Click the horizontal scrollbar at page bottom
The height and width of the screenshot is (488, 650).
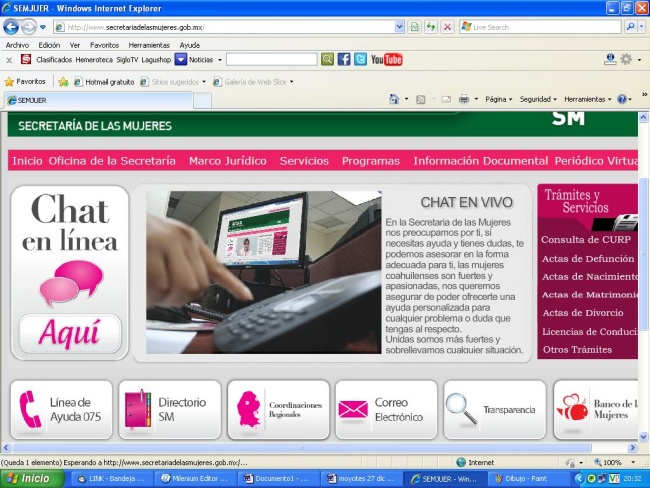tap(300, 449)
